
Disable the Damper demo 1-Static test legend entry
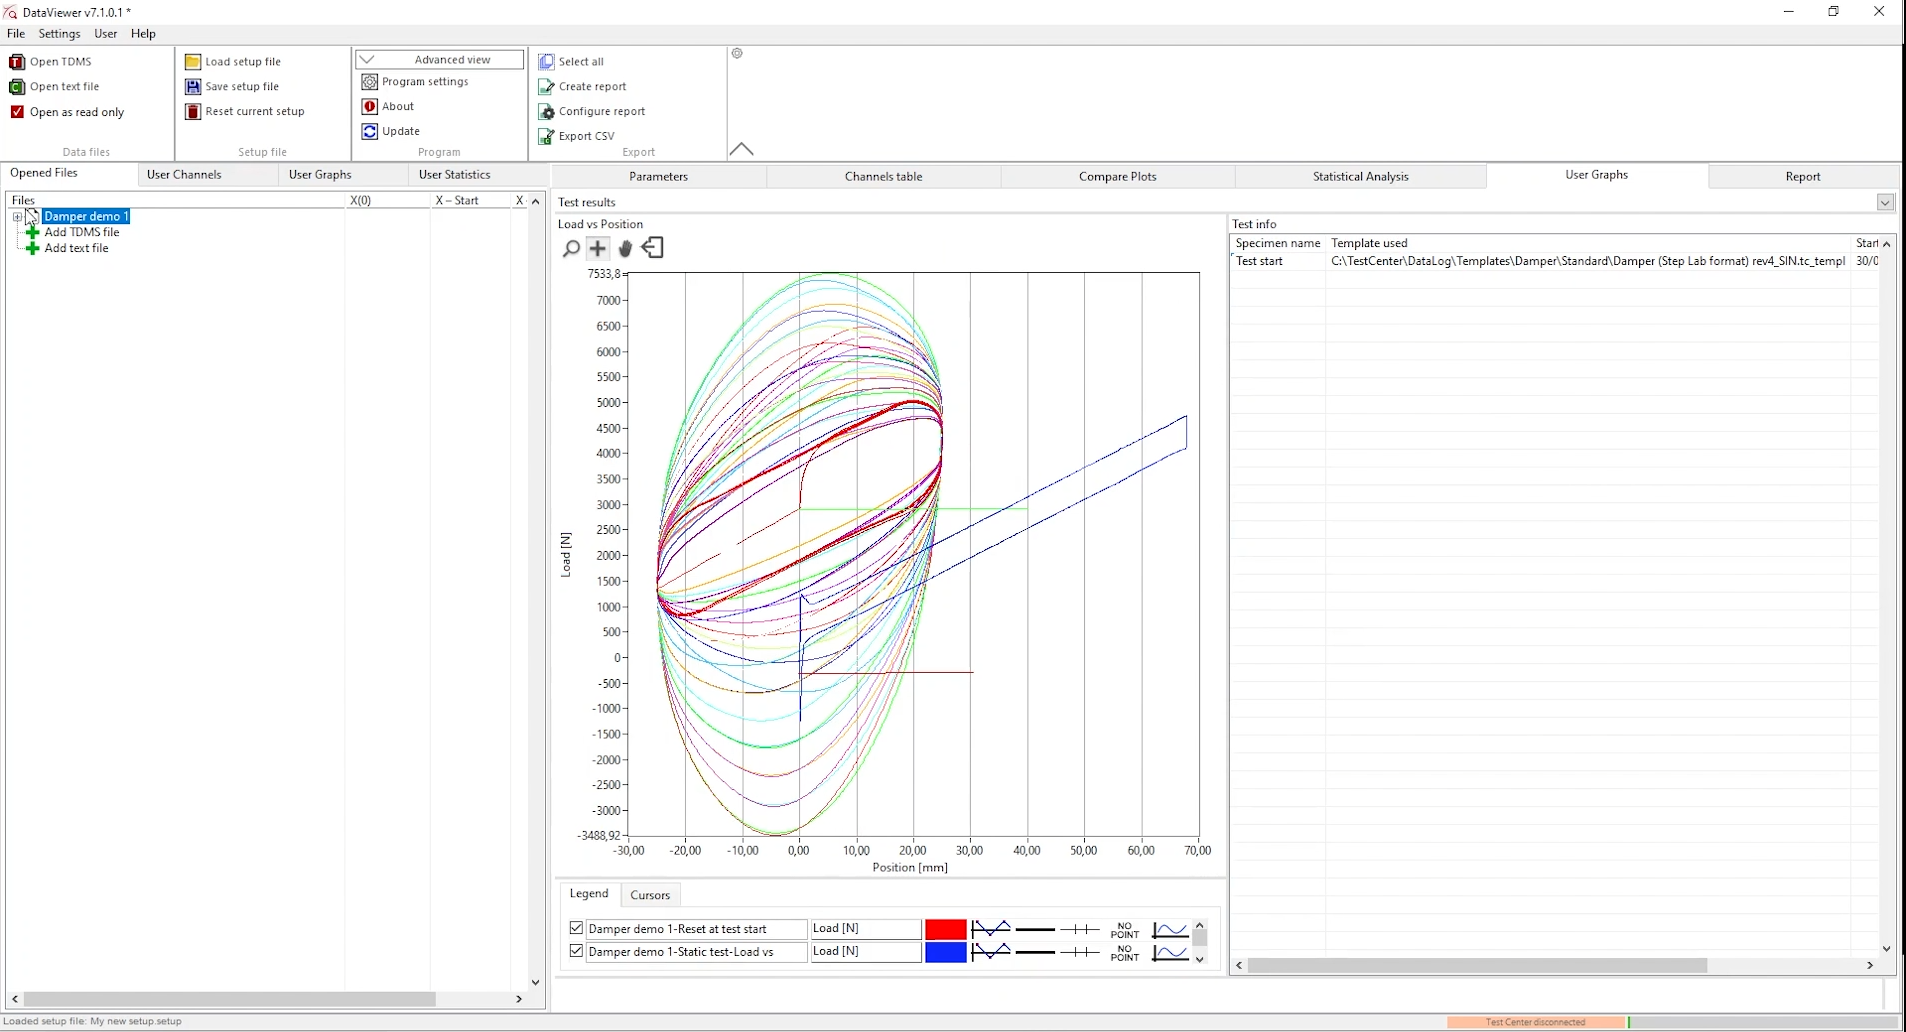576,951
